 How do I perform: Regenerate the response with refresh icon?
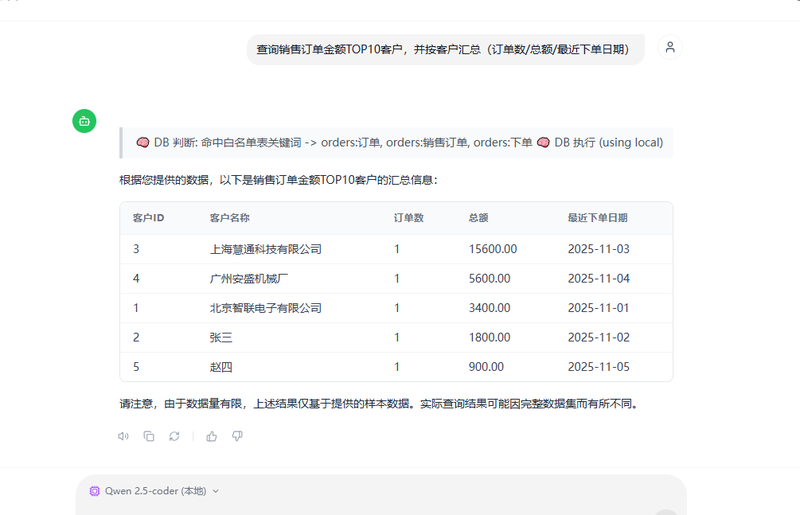(174, 436)
